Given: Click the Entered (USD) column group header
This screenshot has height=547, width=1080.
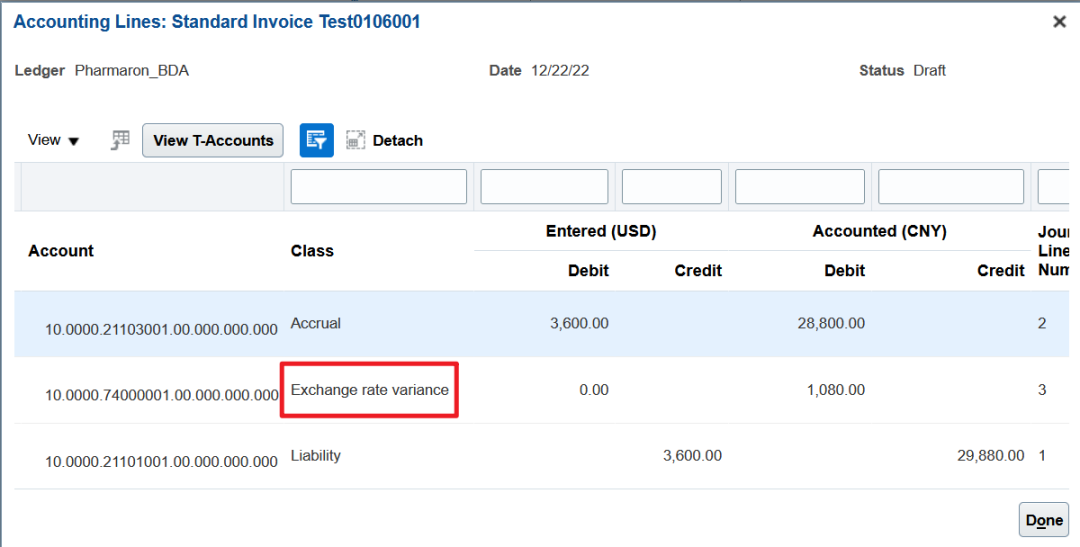Looking at the screenshot, I should [601, 231].
